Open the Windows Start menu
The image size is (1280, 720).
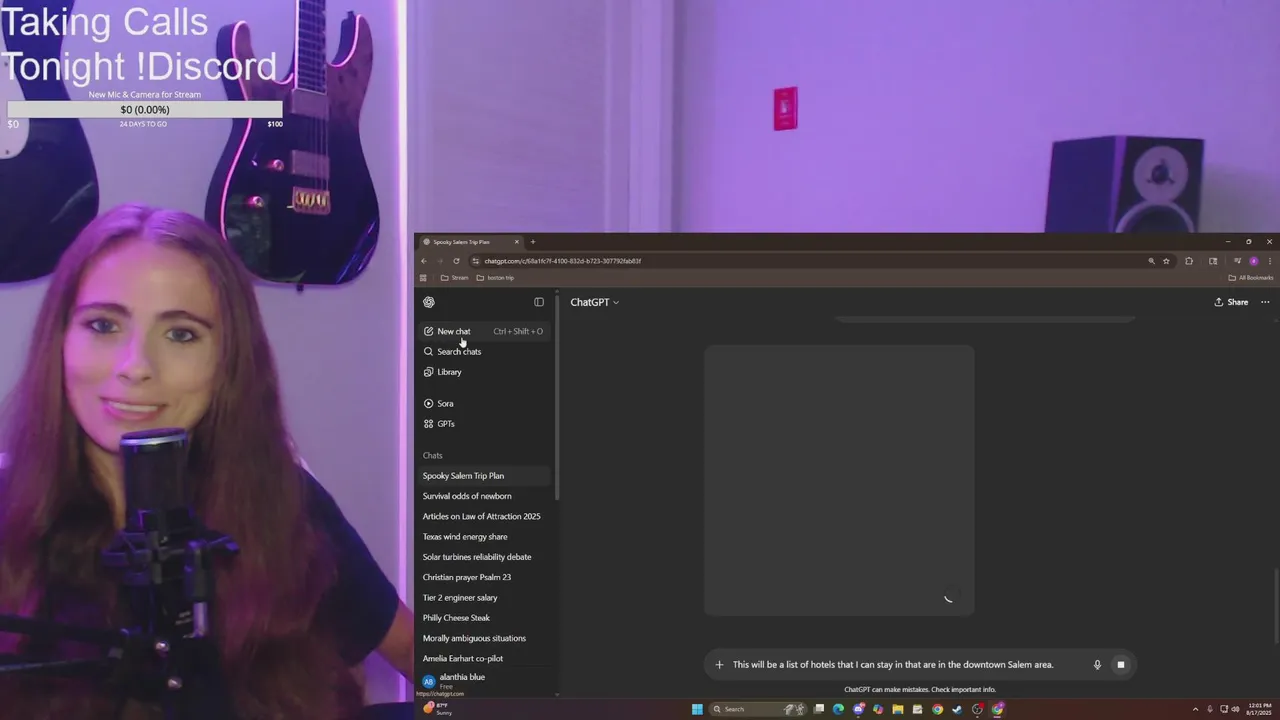[x=697, y=709]
